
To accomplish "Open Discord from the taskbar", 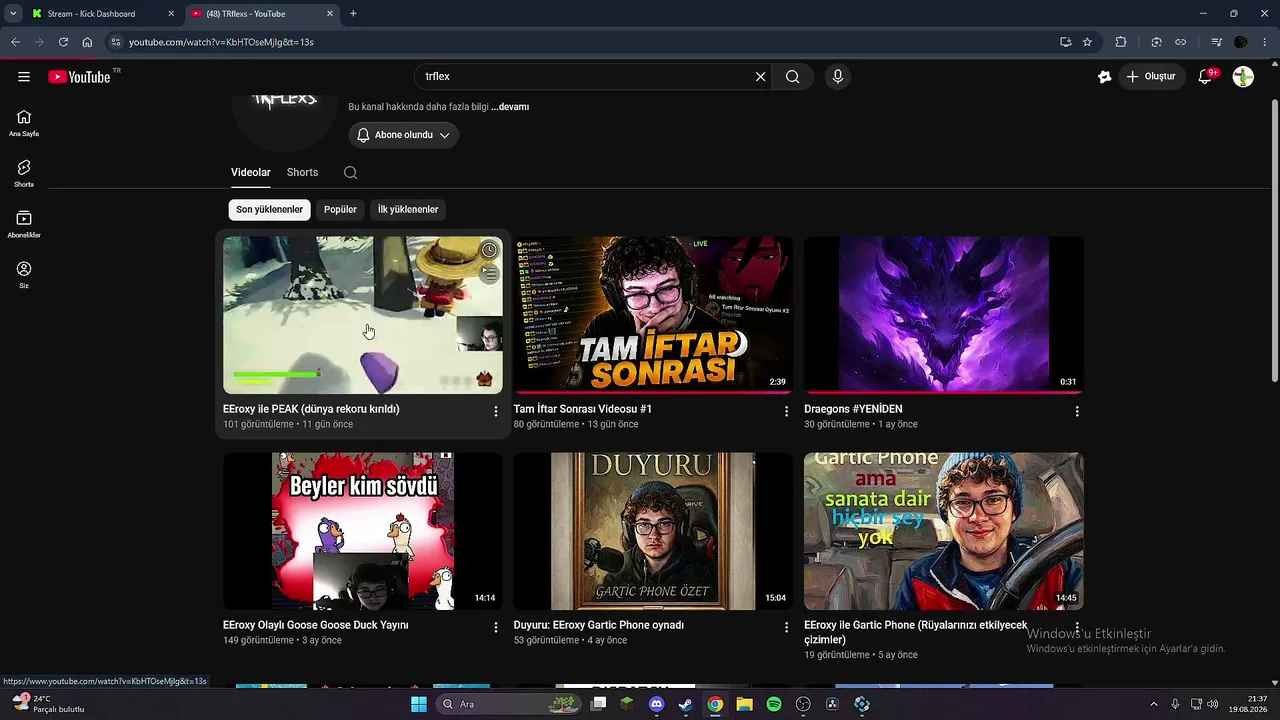I will tap(656, 704).
